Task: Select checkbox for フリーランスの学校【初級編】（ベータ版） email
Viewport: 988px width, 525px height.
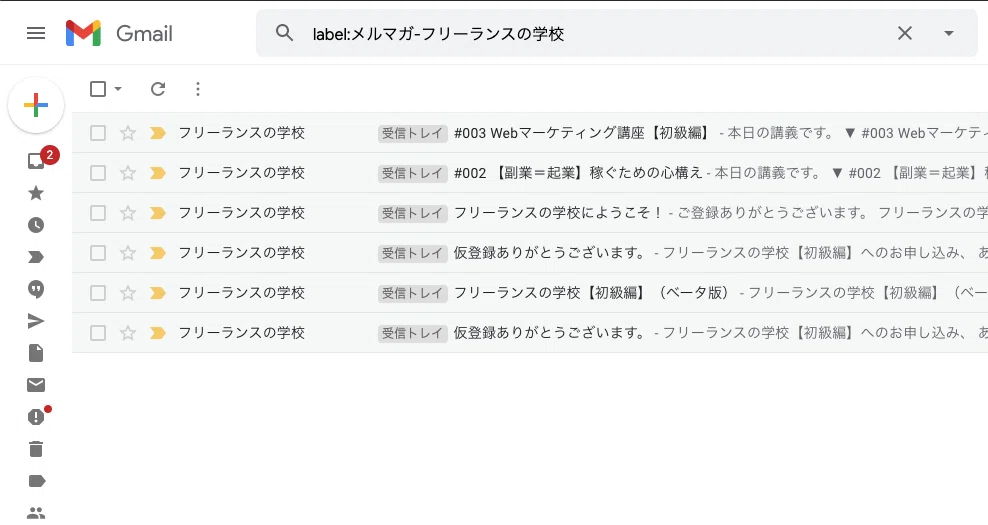Action: coord(98,293)
